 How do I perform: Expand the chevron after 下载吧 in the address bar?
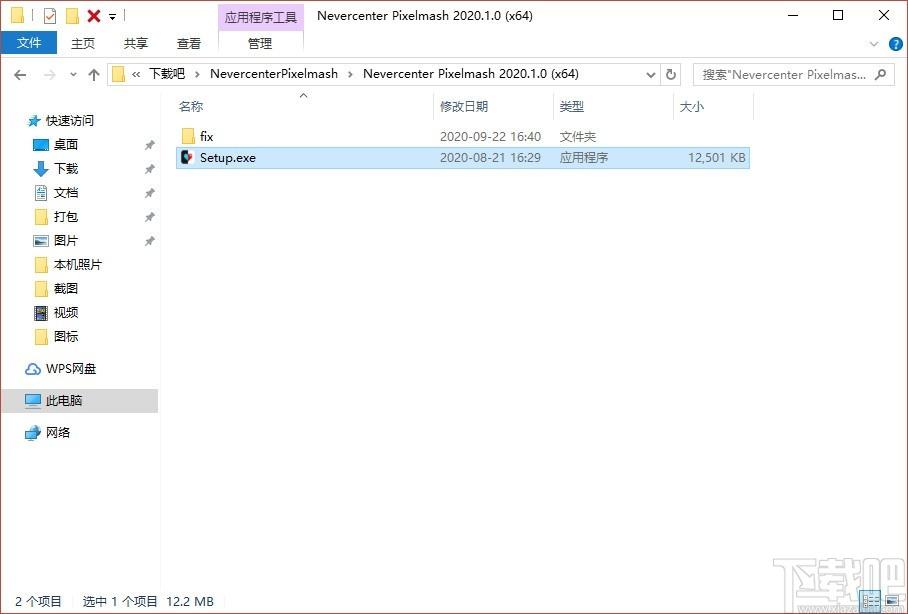click(197, 74)
